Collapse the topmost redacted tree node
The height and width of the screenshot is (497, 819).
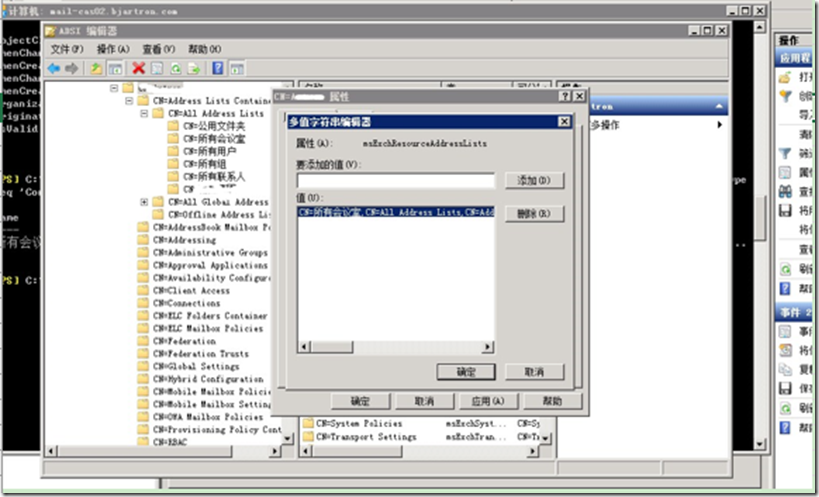(x=114, y=88)
